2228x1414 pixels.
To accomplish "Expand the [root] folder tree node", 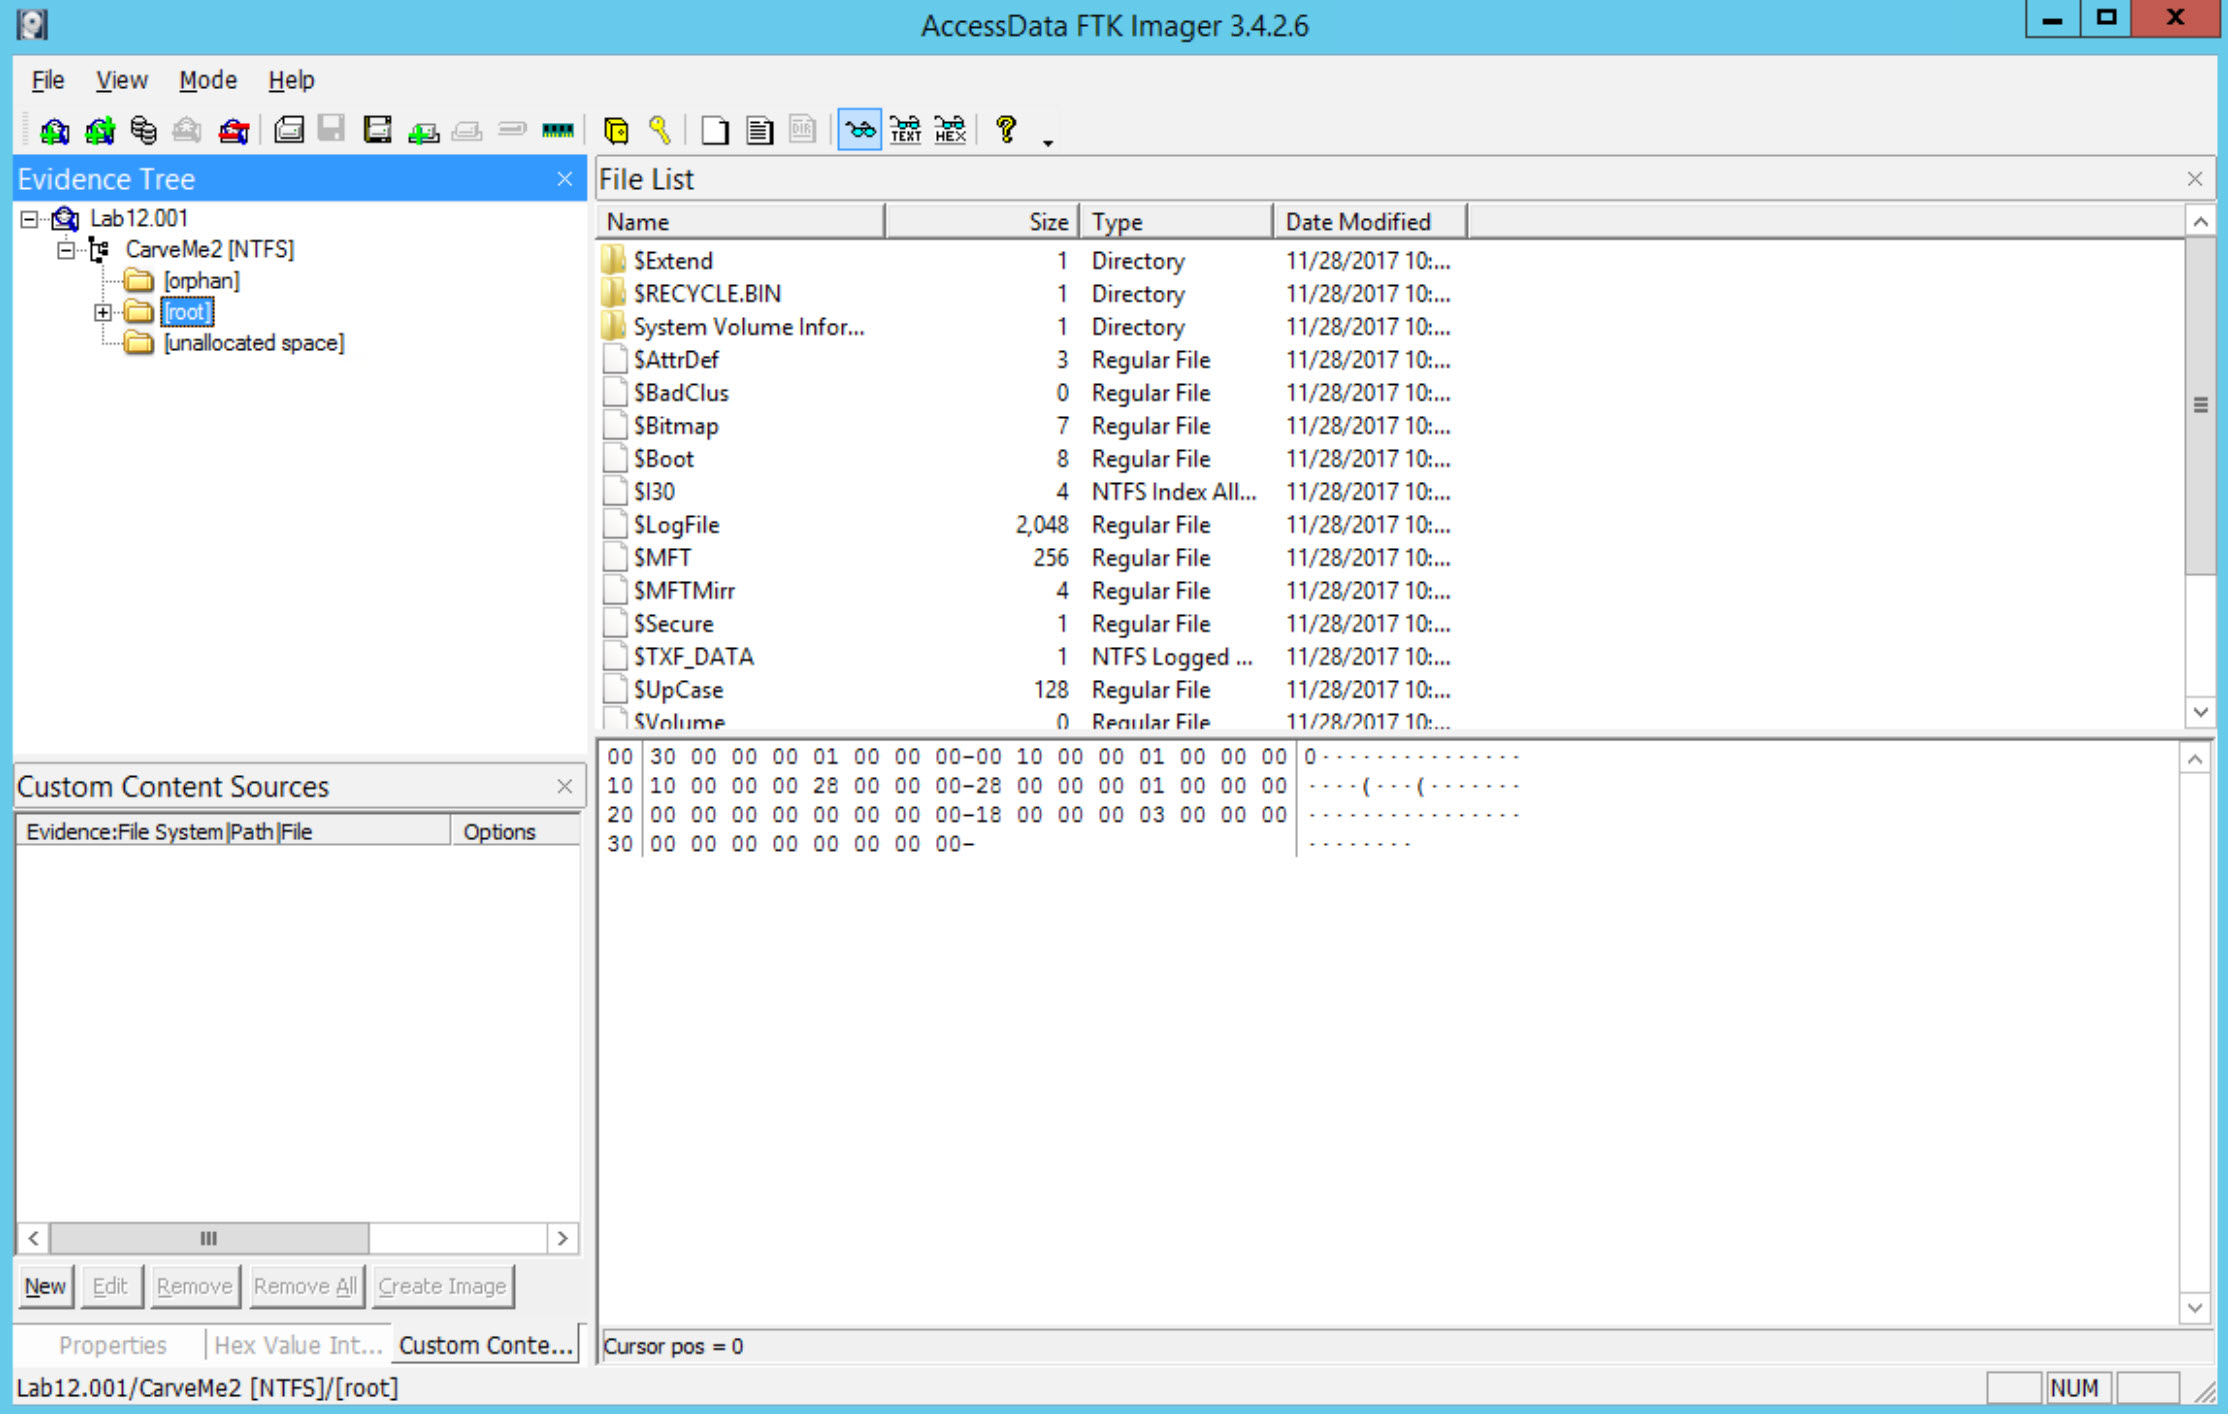I will tap(102, 312).
